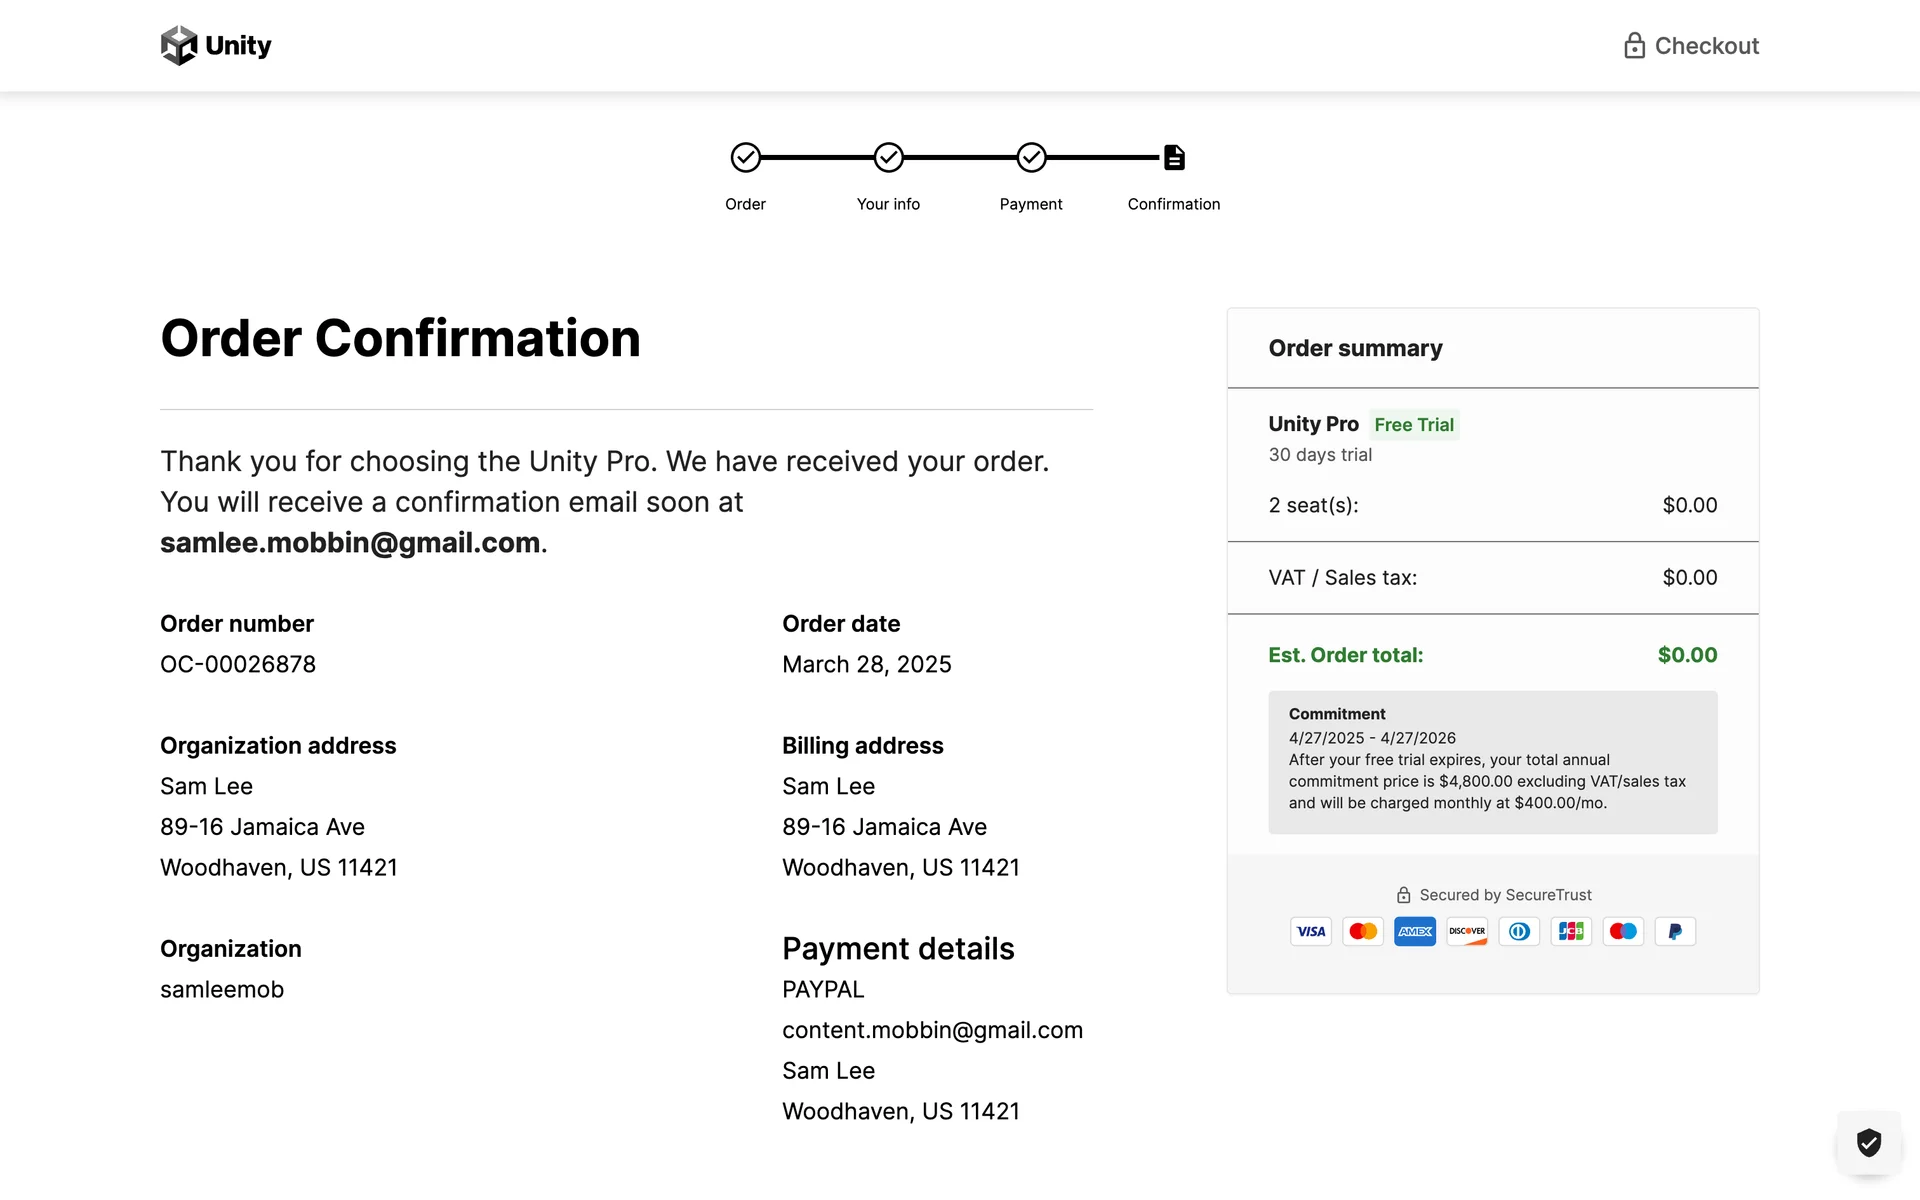Click the Discover card icon
Viewport: 1920px width, 1200px height.
tap(1467, 932)
